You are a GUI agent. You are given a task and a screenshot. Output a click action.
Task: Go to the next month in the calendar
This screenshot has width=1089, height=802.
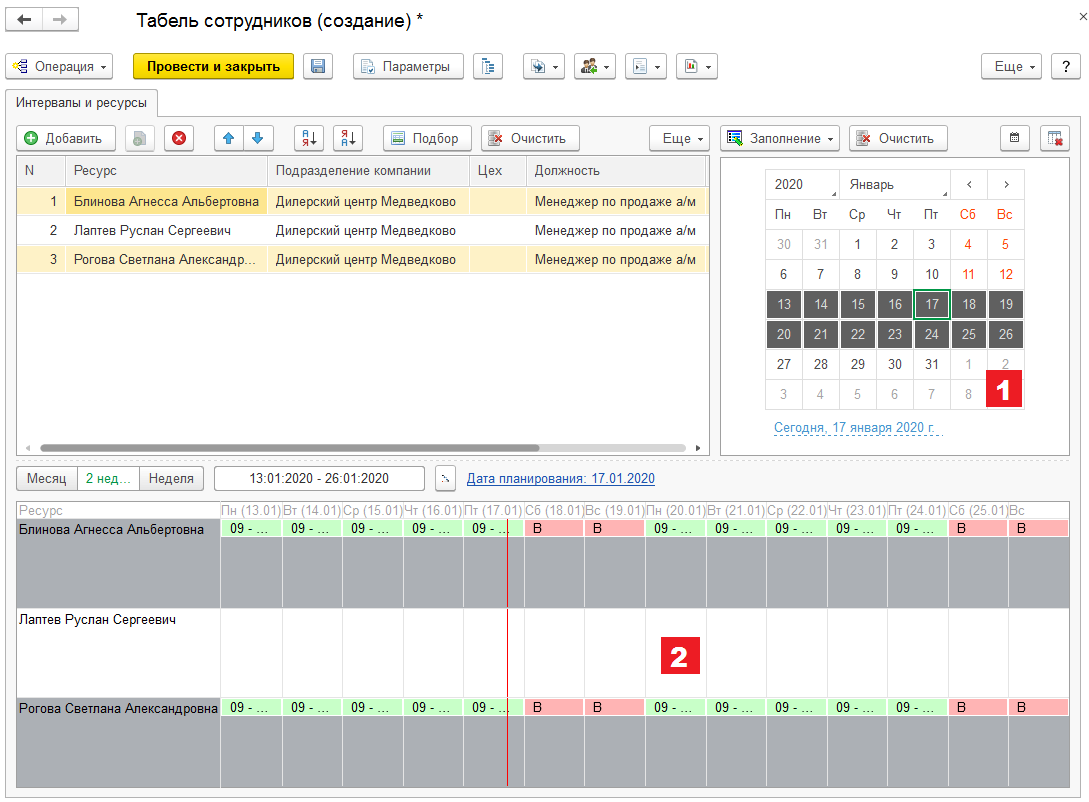1006,185
